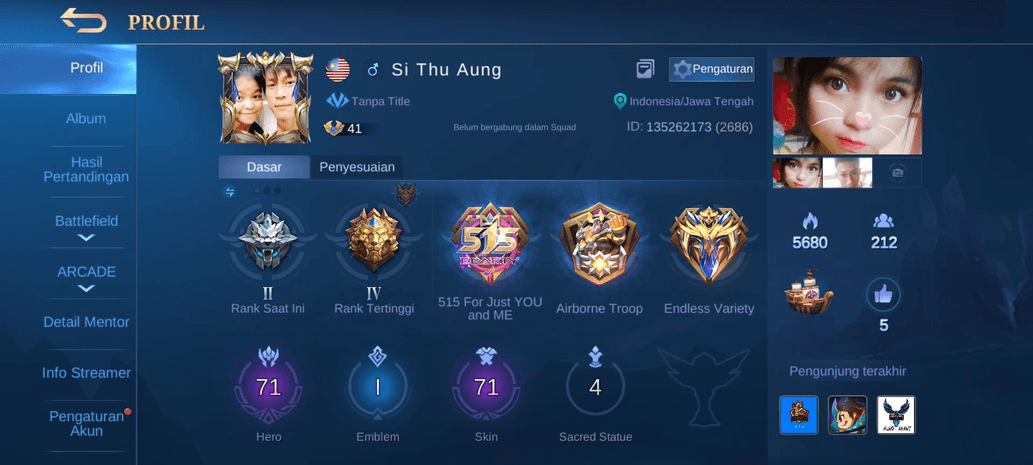Open the Hero count circle

click(268, 387)
